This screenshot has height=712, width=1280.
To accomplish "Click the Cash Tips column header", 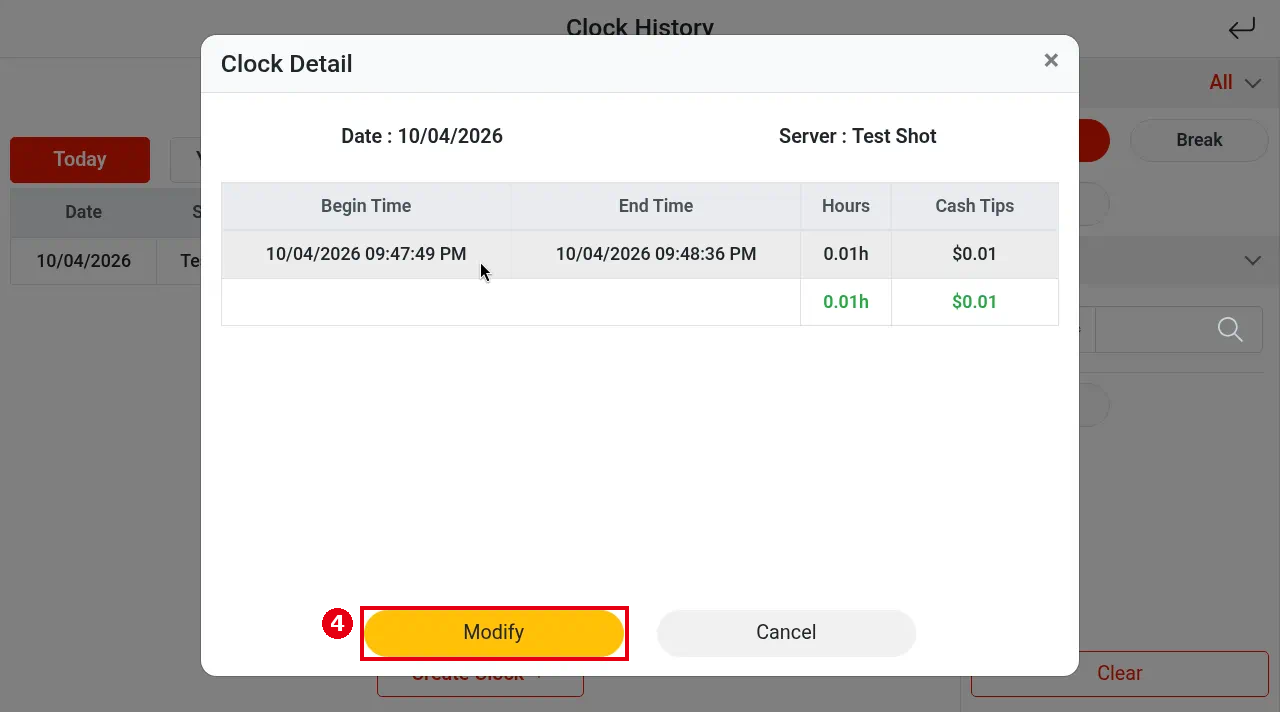I will 975,206.
